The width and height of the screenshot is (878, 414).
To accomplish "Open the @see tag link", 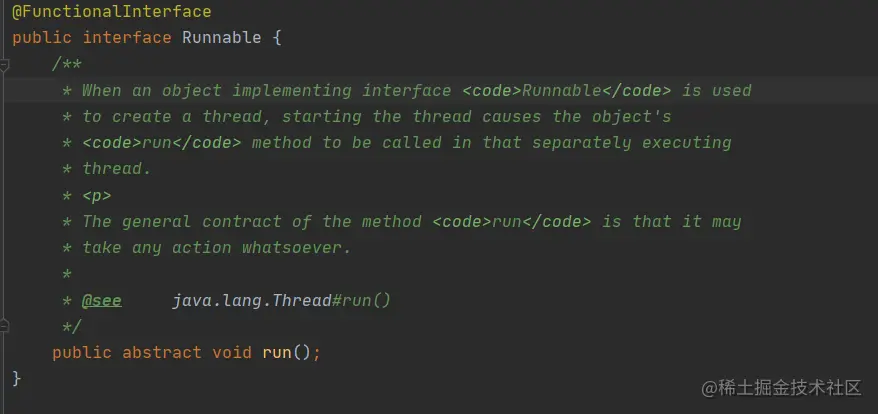I will pyautogui.click(x=101, y=301).
